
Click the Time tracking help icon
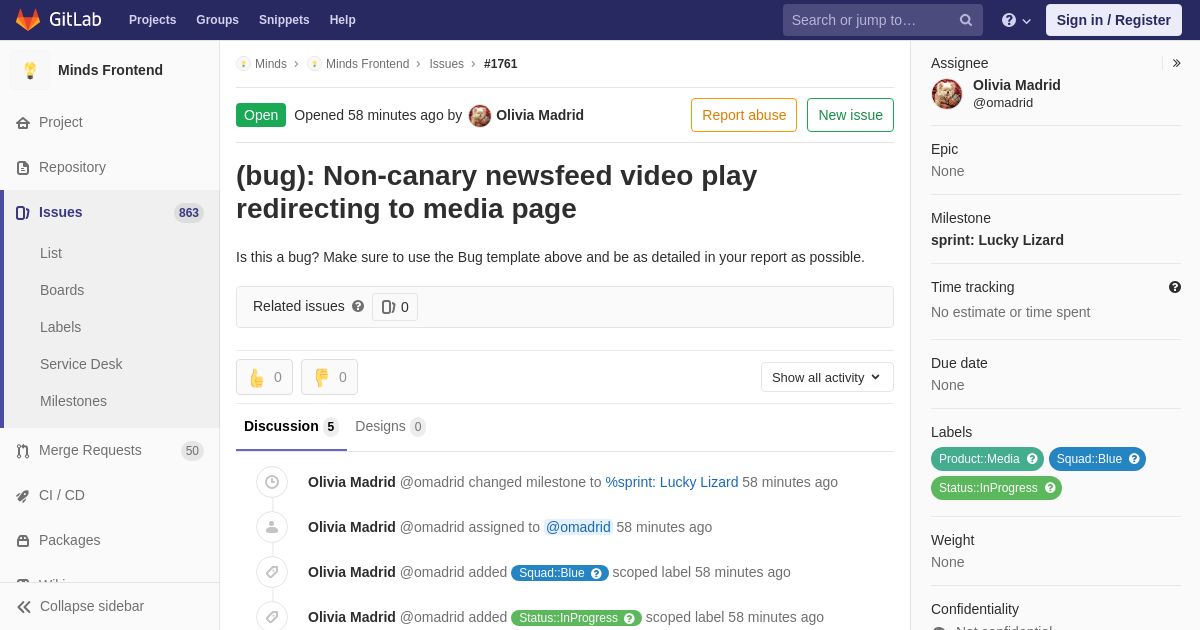click(1175, 287)
